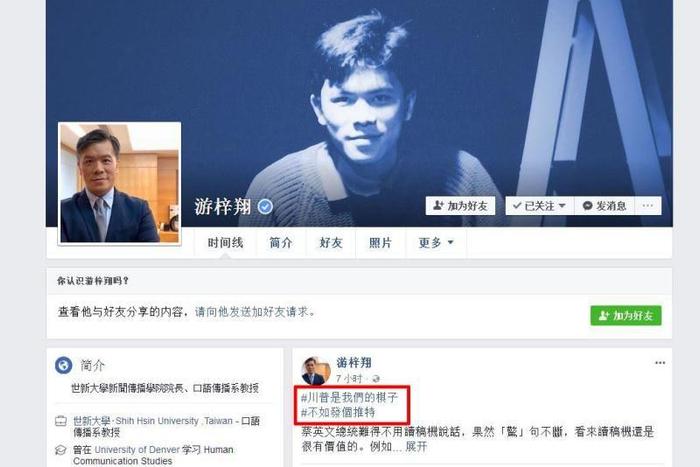Click the green 加为好友 button
The height and width of the screenshot is (467, 700).
[626, 316]
